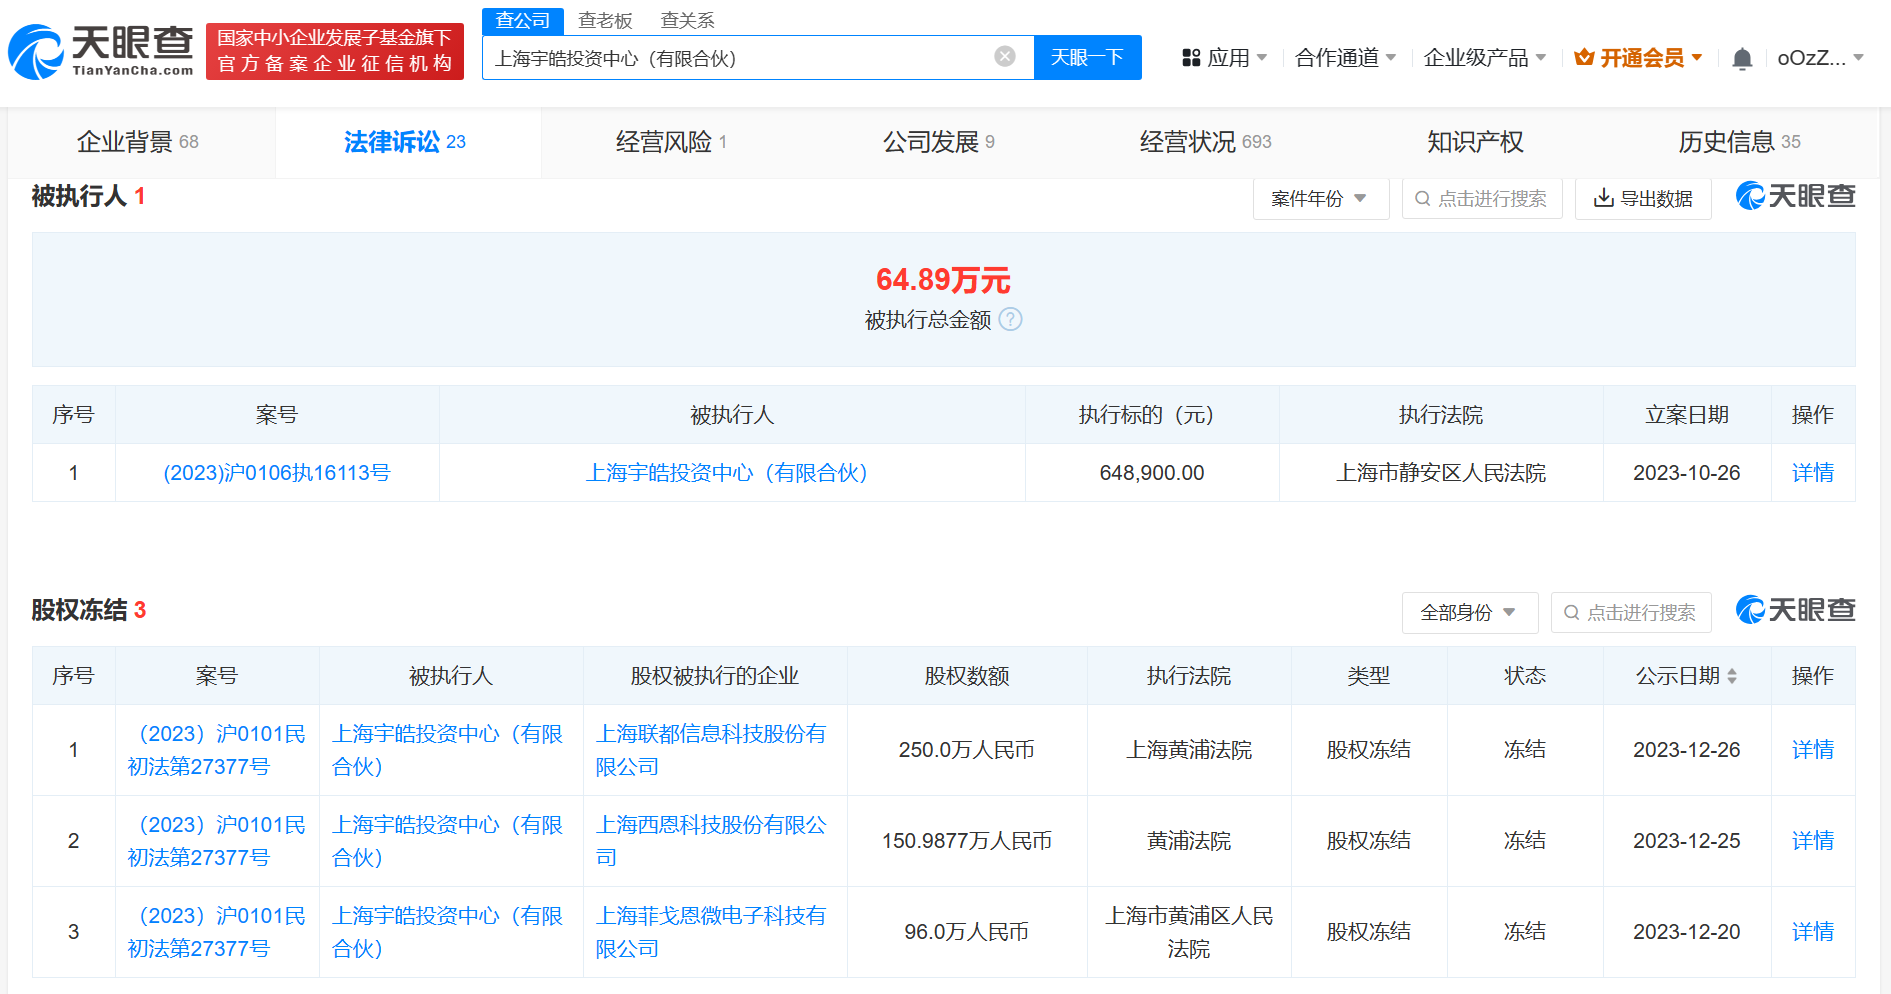Click the 股权冻结 section 点击进行搜索 field
This screenshot has width=1891, height=994.
(x=1631, y=612)
